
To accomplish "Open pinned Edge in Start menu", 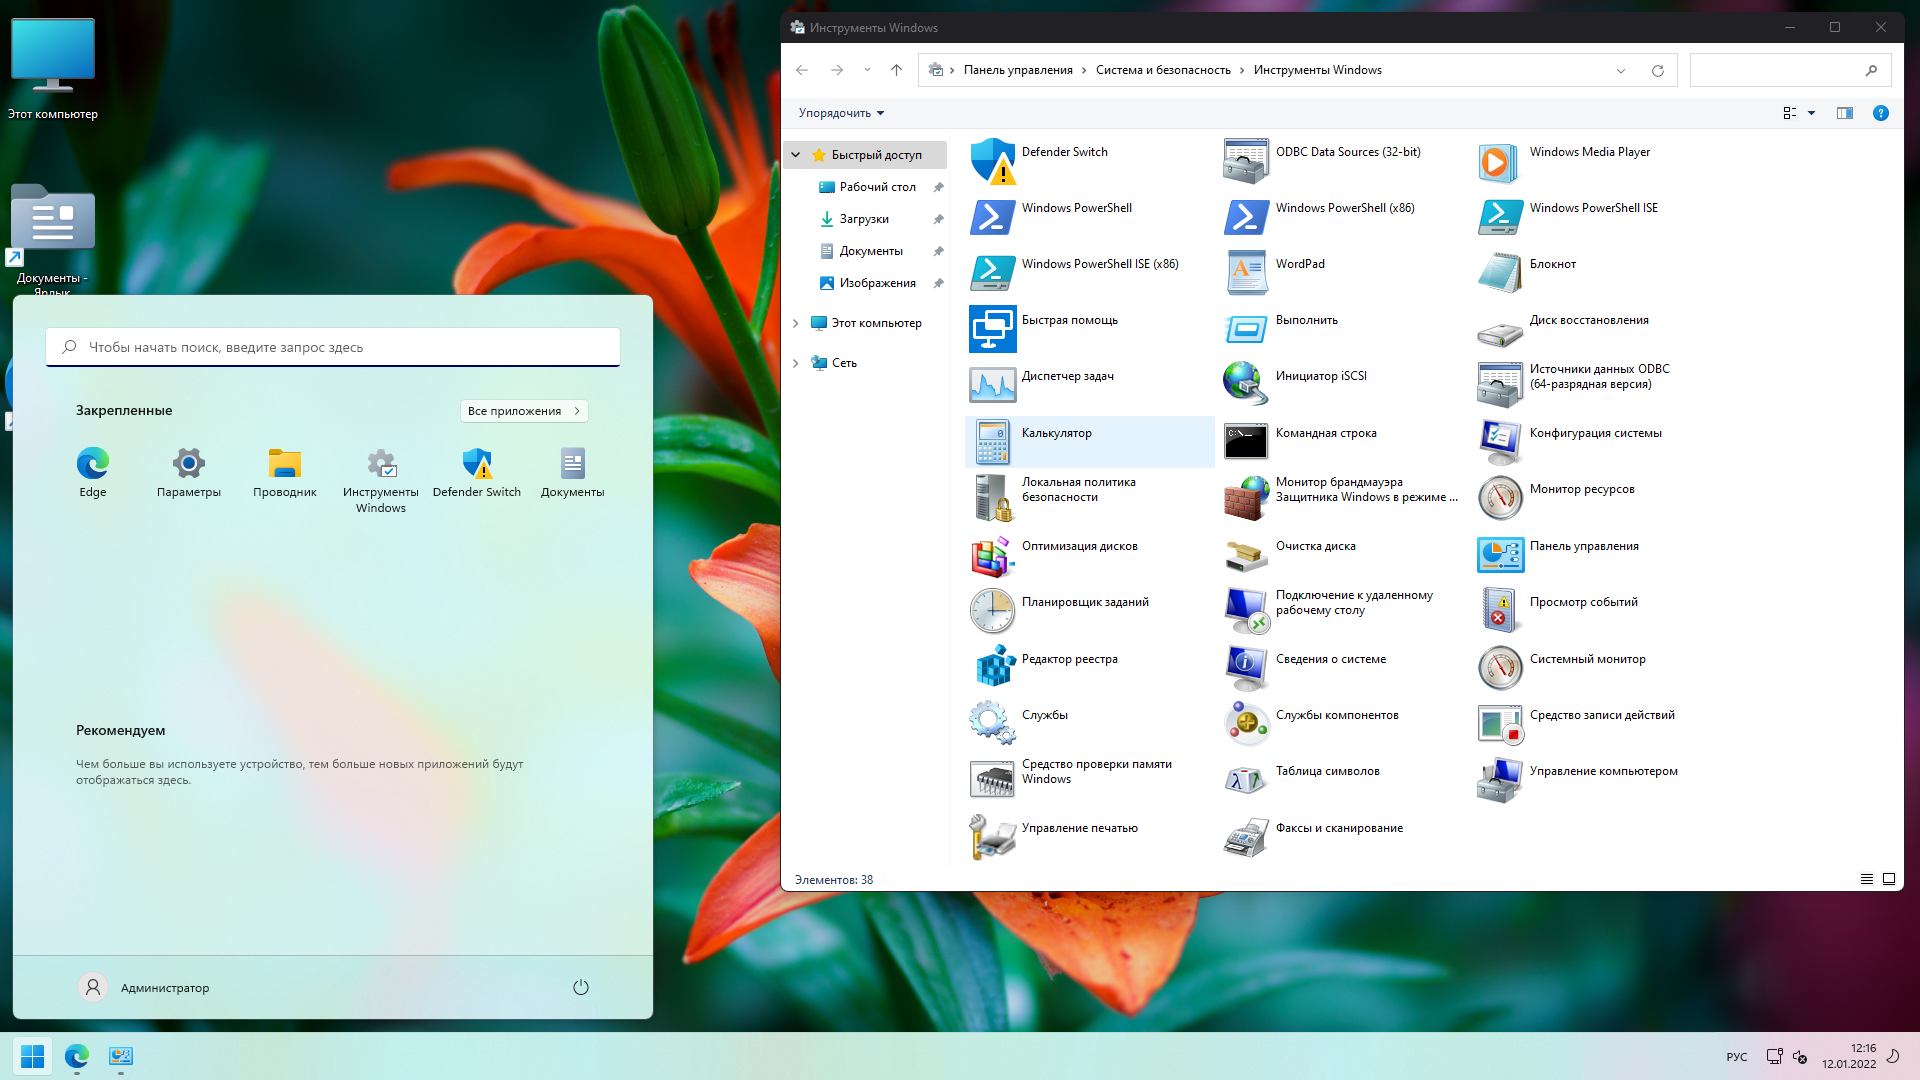I will tap(93, 472).
